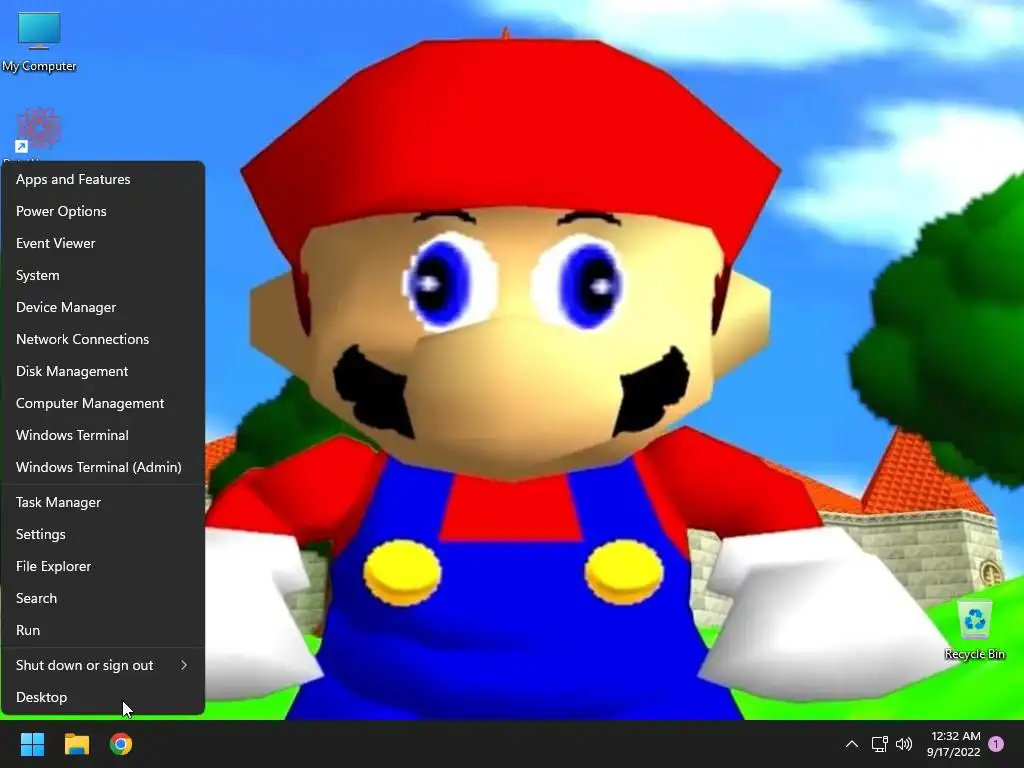Open Device Manager menu entry
The width and height of the screenshot is (1024, 768).
103,307
